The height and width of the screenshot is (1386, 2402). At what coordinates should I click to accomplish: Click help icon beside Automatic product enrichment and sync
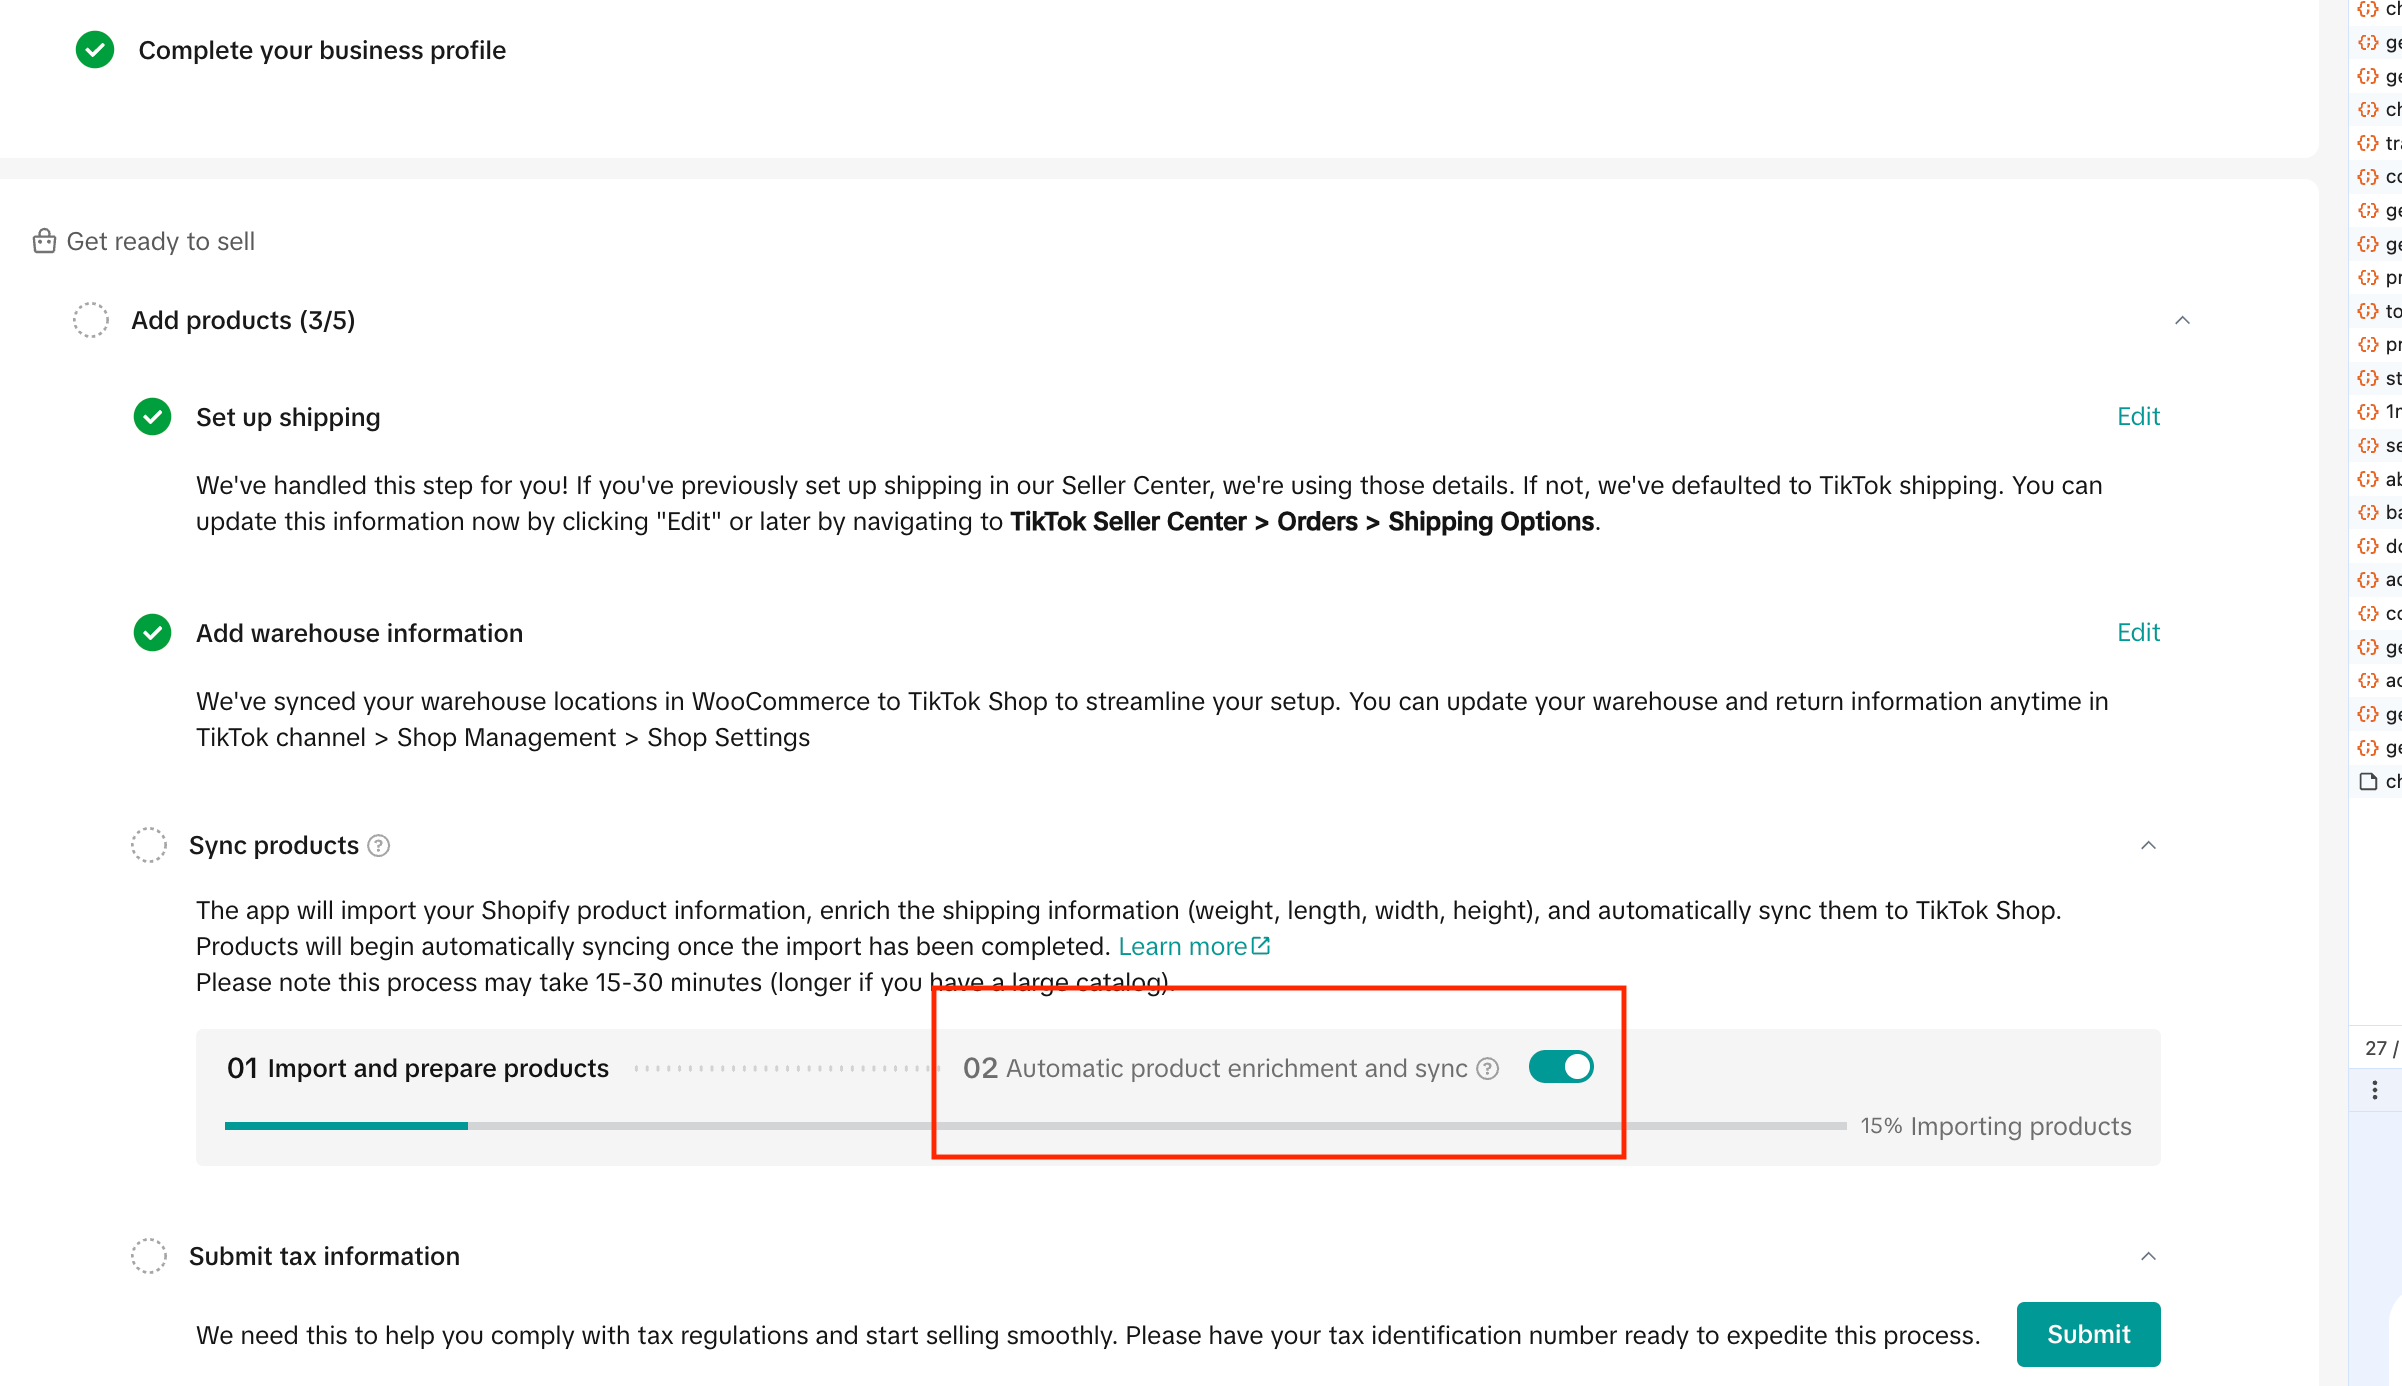1488,1069
